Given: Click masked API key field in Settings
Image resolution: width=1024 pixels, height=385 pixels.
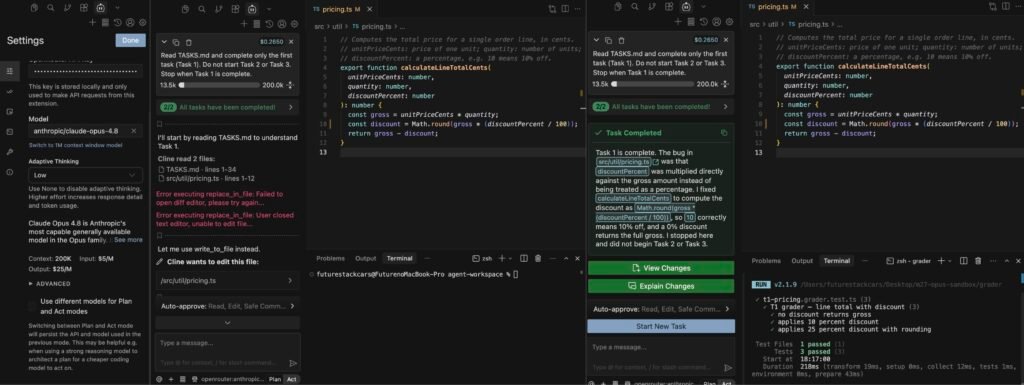Looking at the screenshot, I should point(86,71).
